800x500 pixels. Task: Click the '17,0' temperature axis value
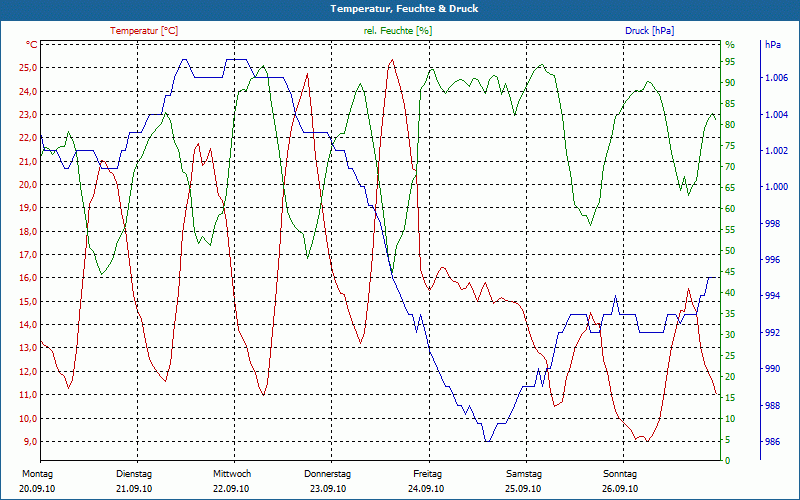click(29, 255)
